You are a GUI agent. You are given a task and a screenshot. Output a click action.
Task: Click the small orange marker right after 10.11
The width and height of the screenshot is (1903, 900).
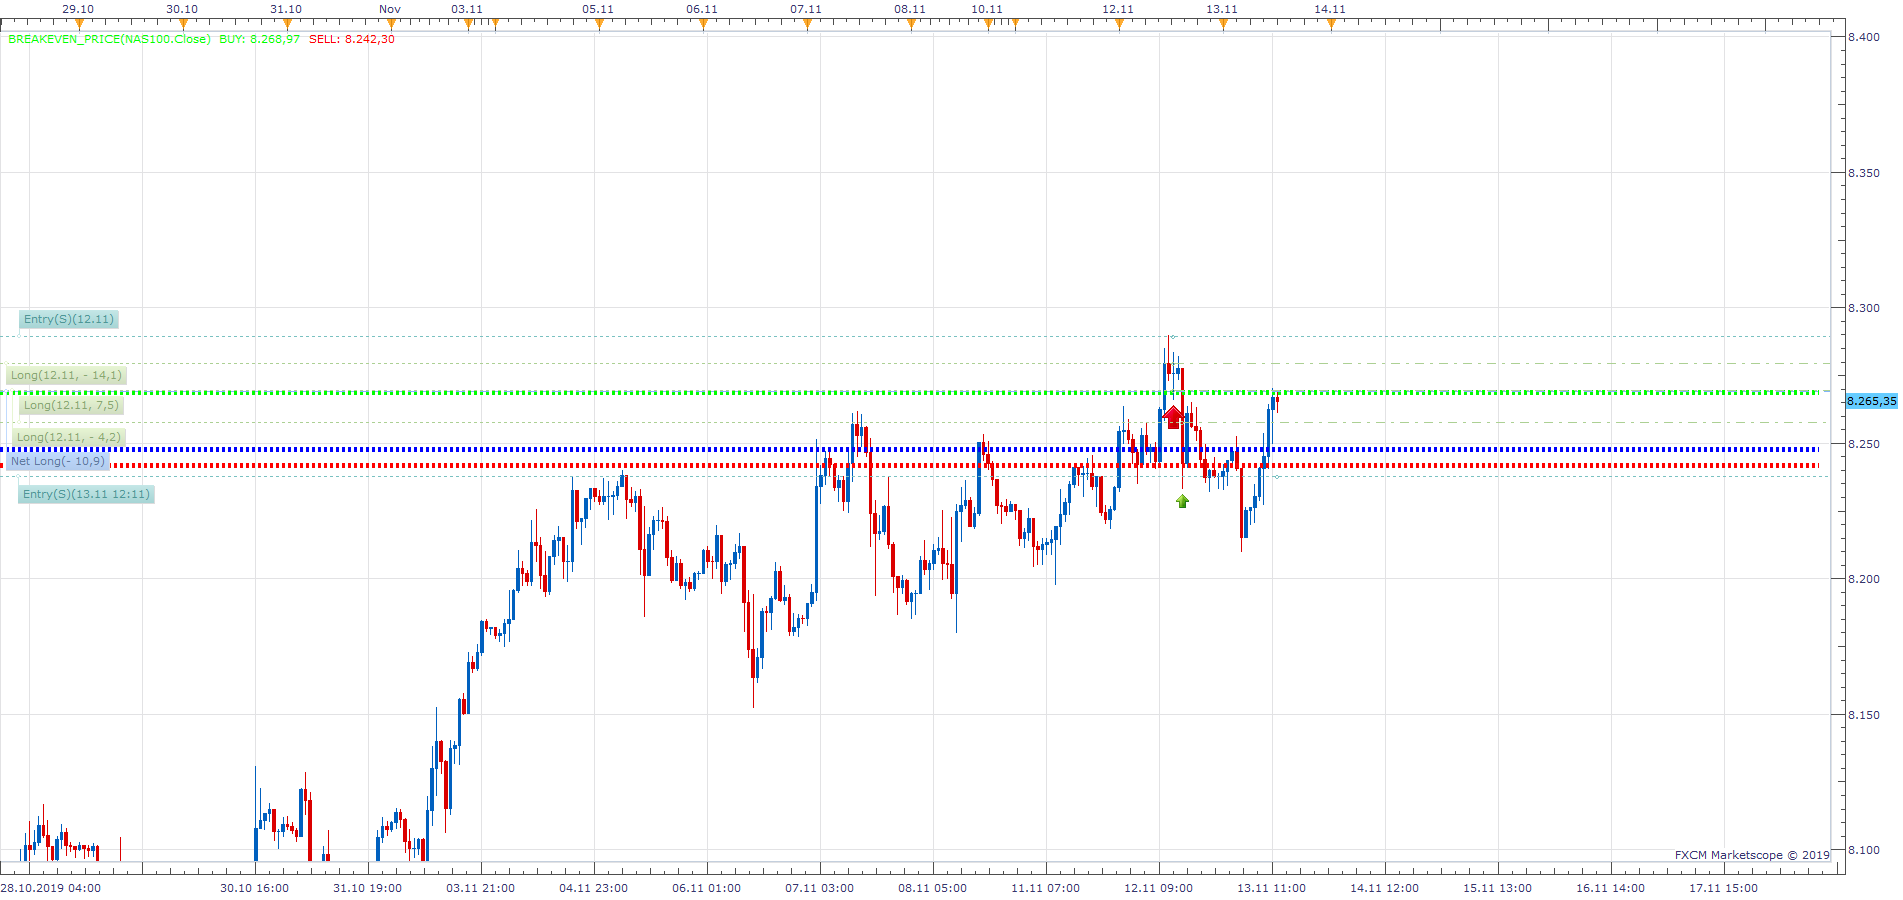point(1015,24)
